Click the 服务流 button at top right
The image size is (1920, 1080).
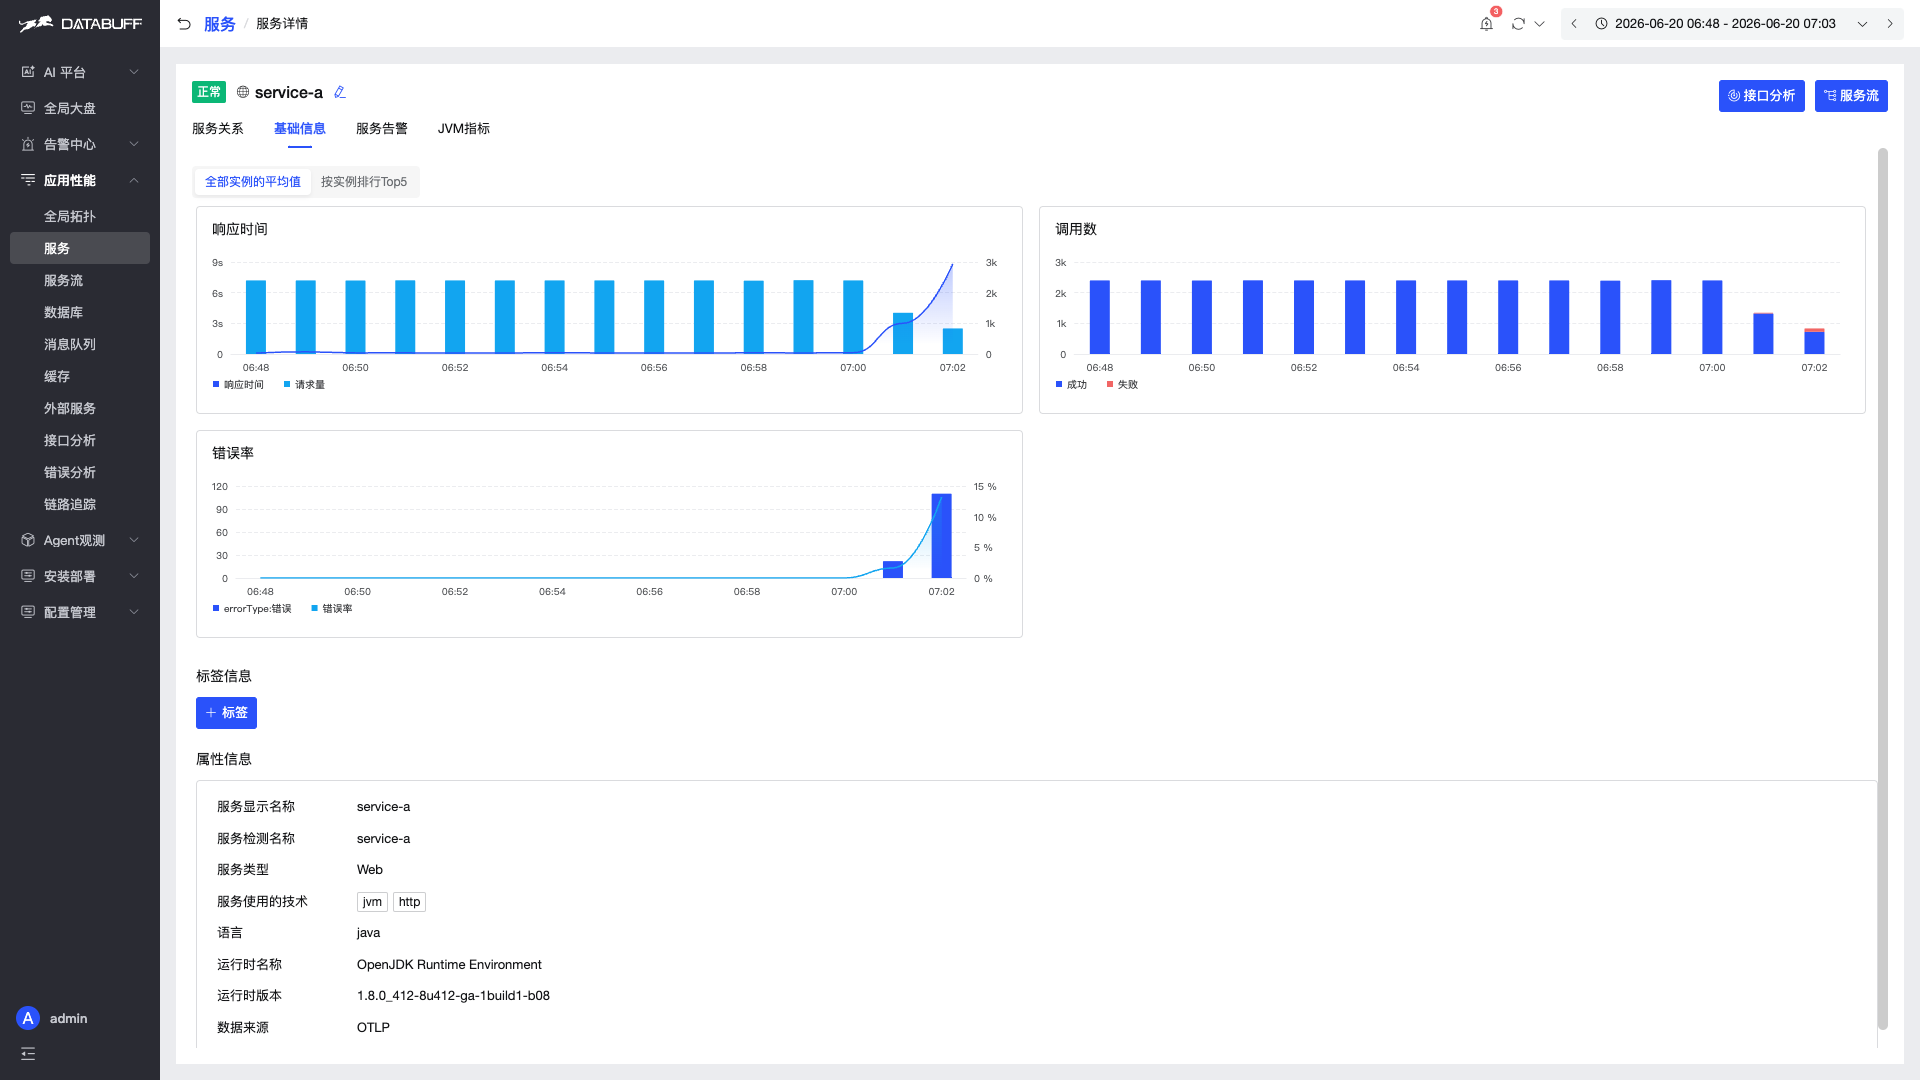click(1851, 96)
